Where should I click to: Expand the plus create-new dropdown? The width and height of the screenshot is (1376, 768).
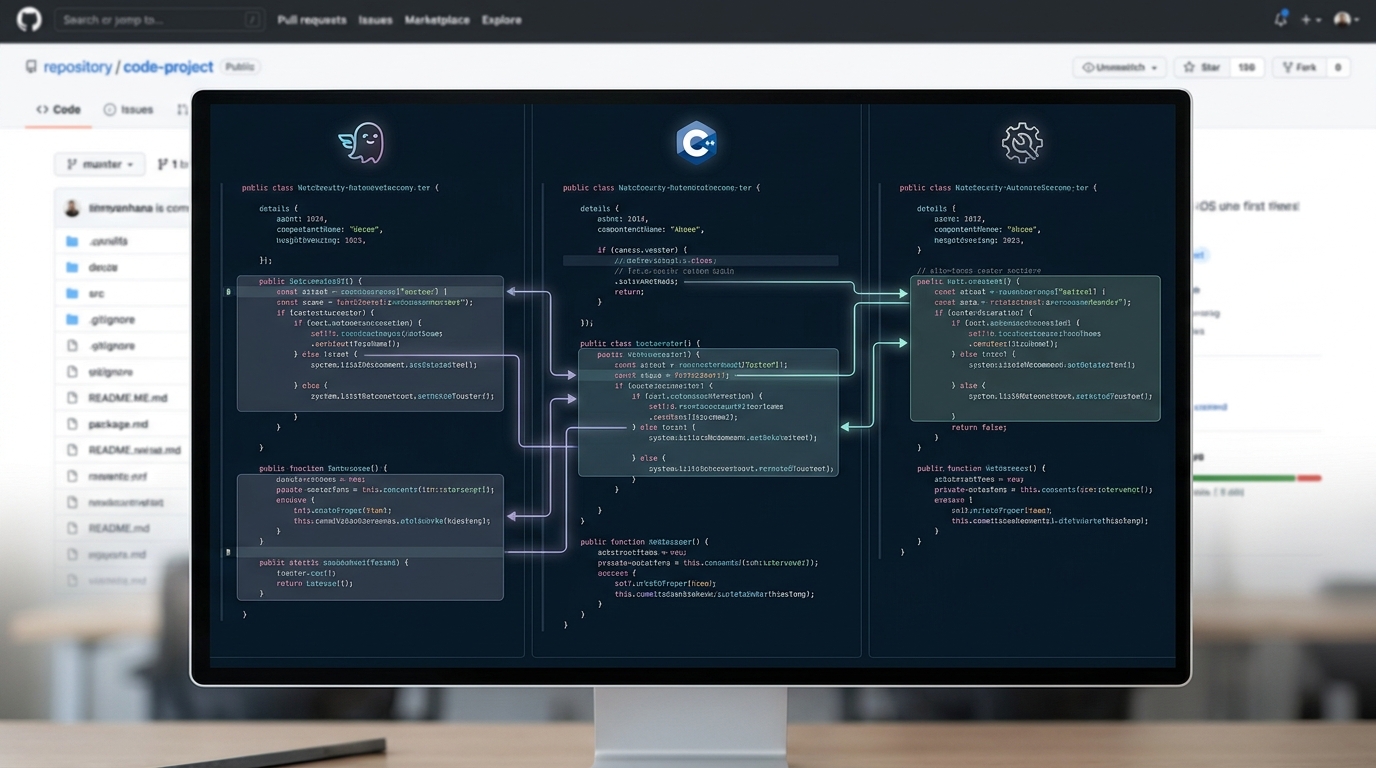(x=1311, y=20)
